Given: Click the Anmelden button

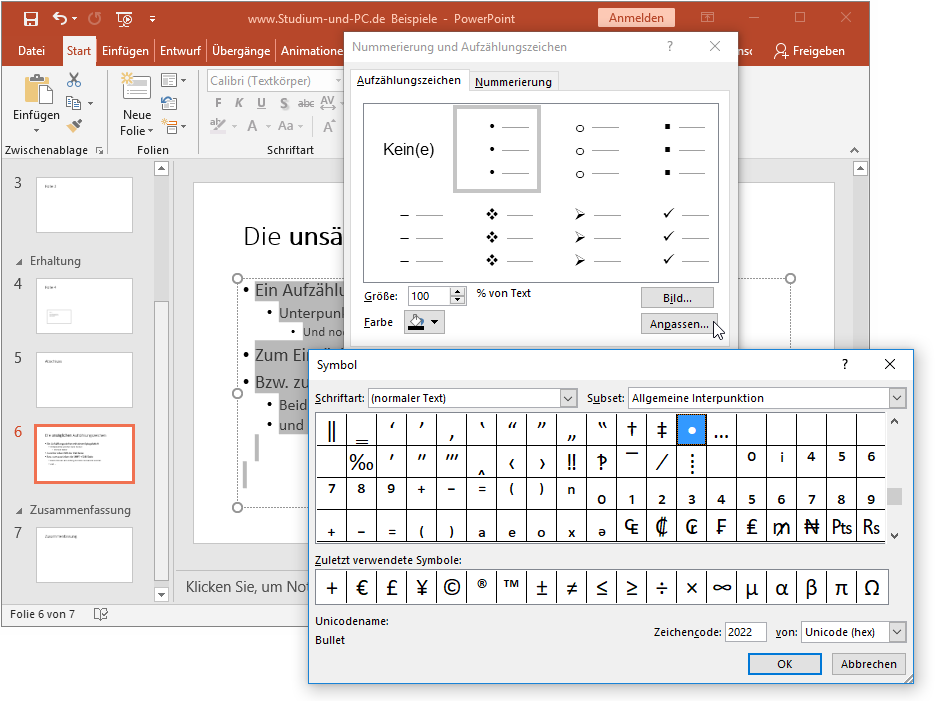Looking at the screenshot, I should pos(636,18).
